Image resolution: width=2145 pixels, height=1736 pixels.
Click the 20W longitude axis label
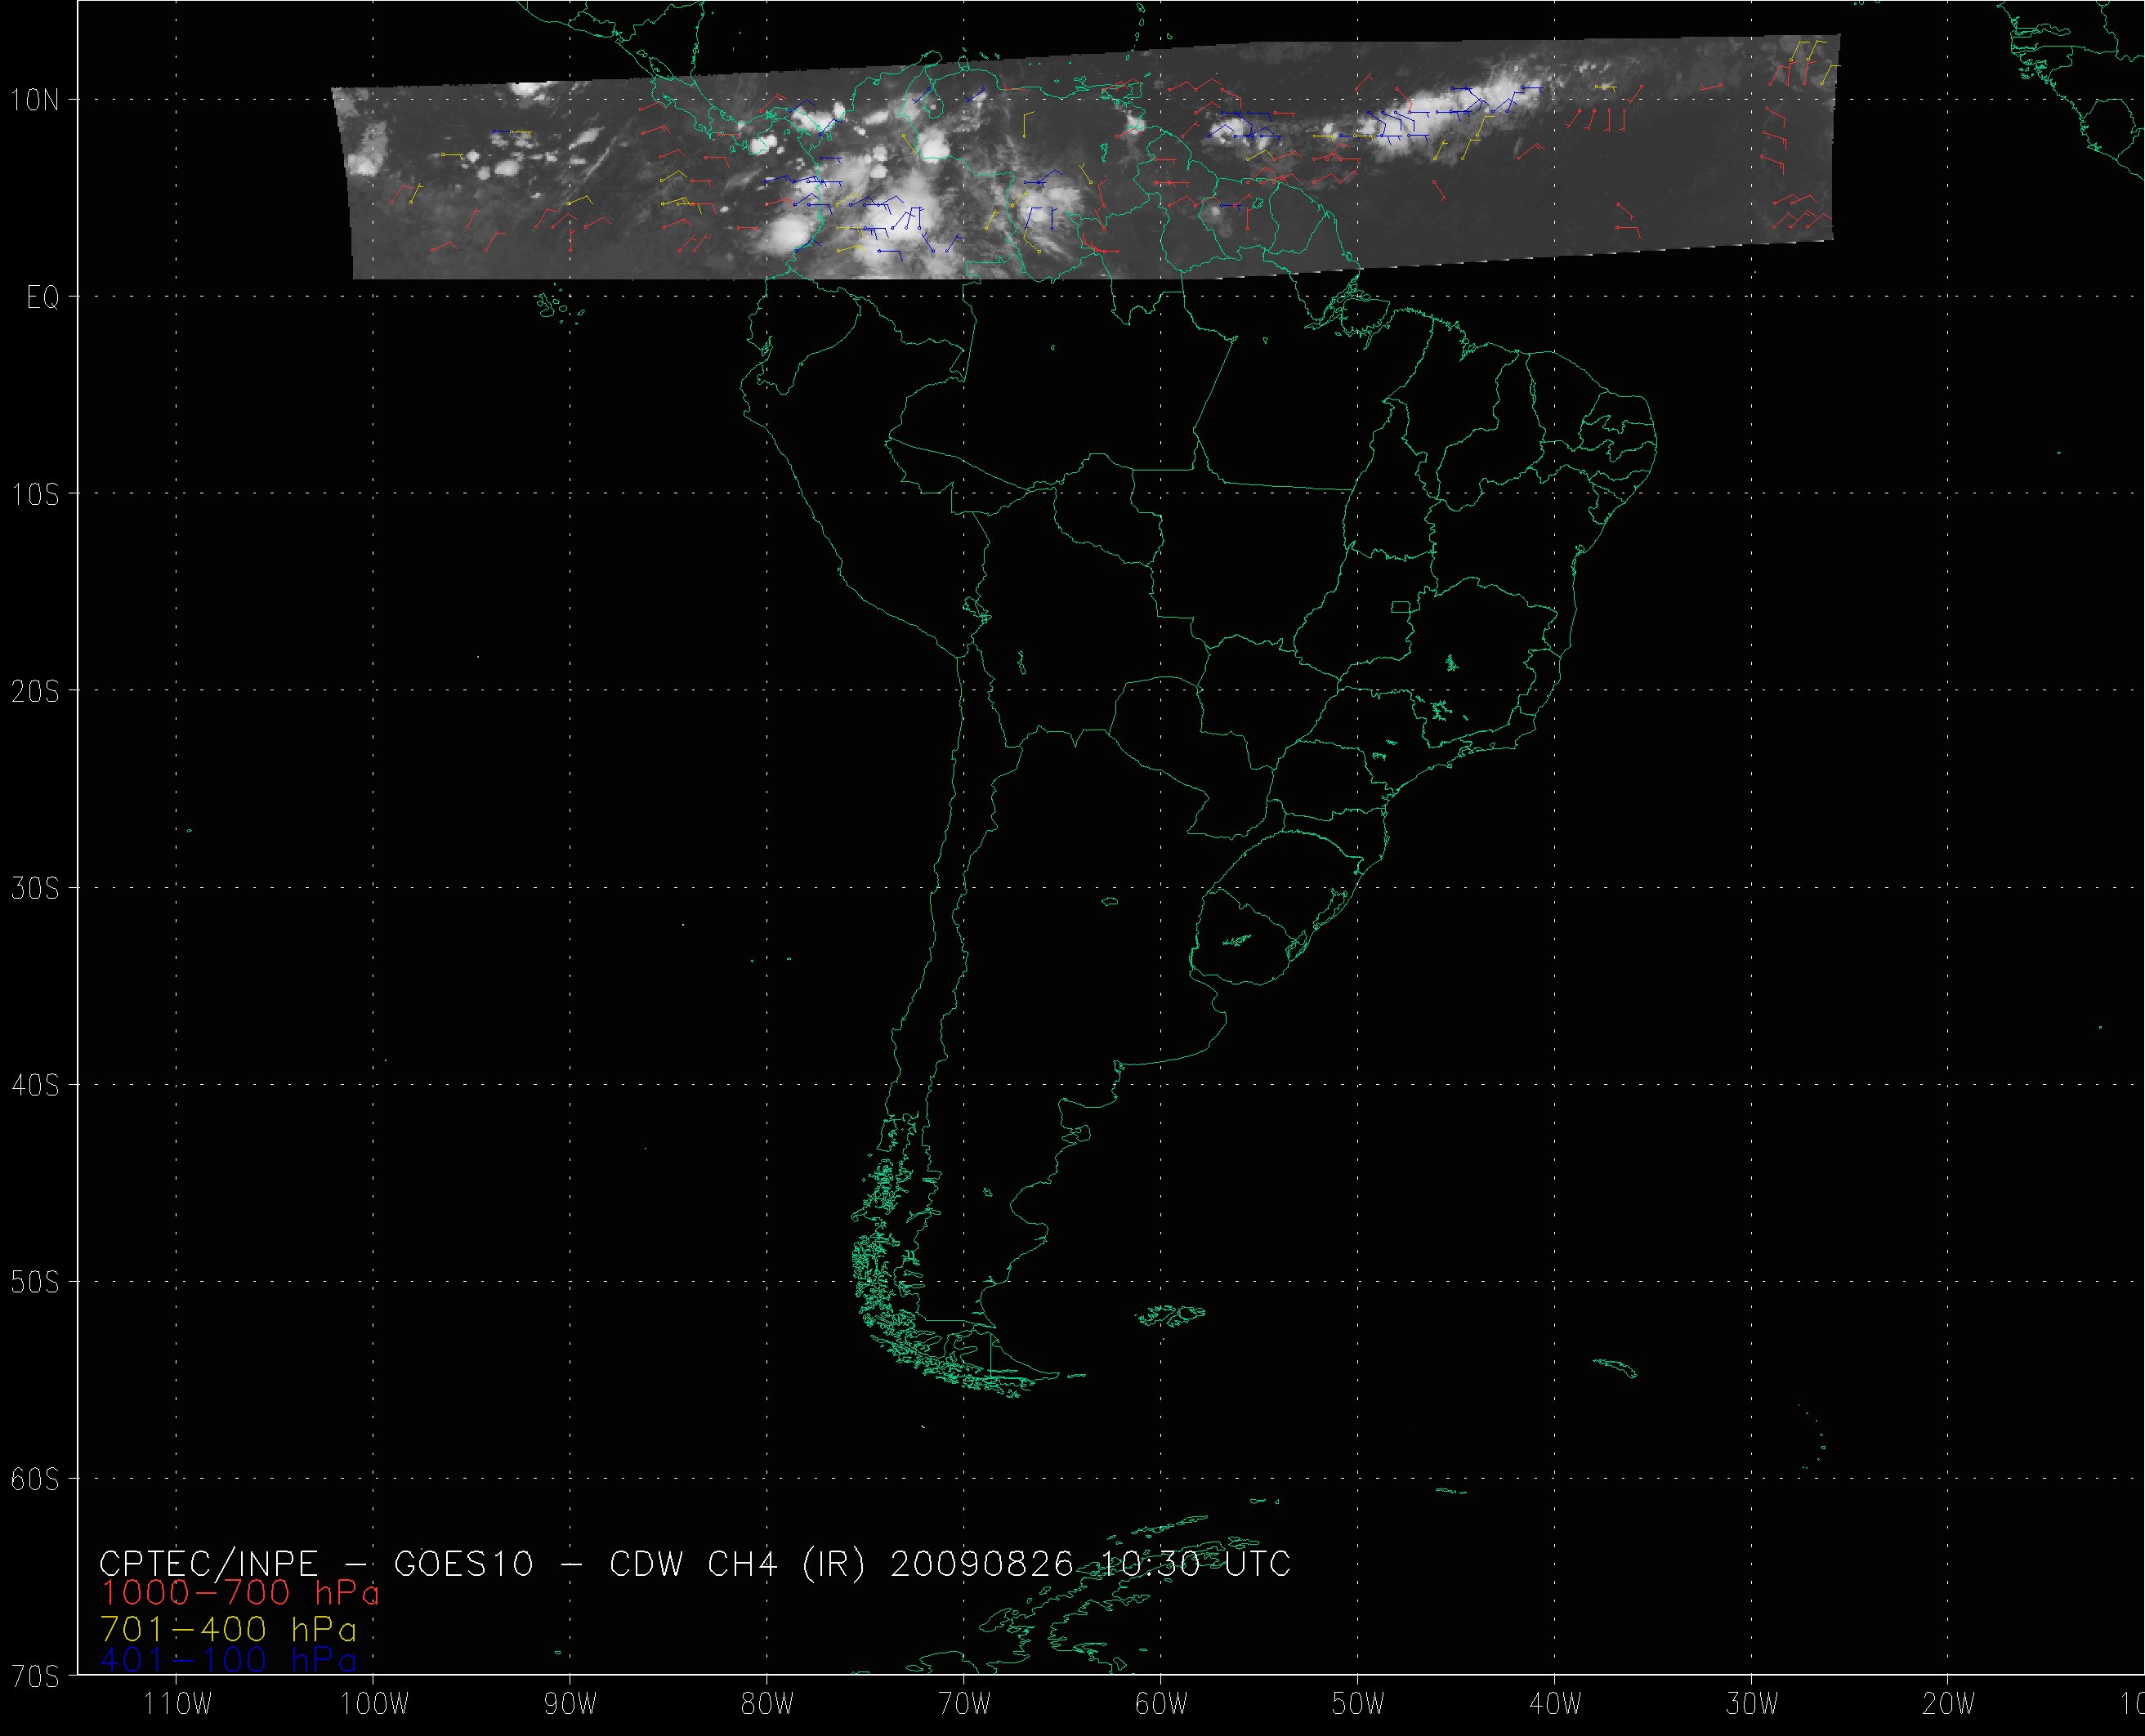(x=1950, y=1704)
